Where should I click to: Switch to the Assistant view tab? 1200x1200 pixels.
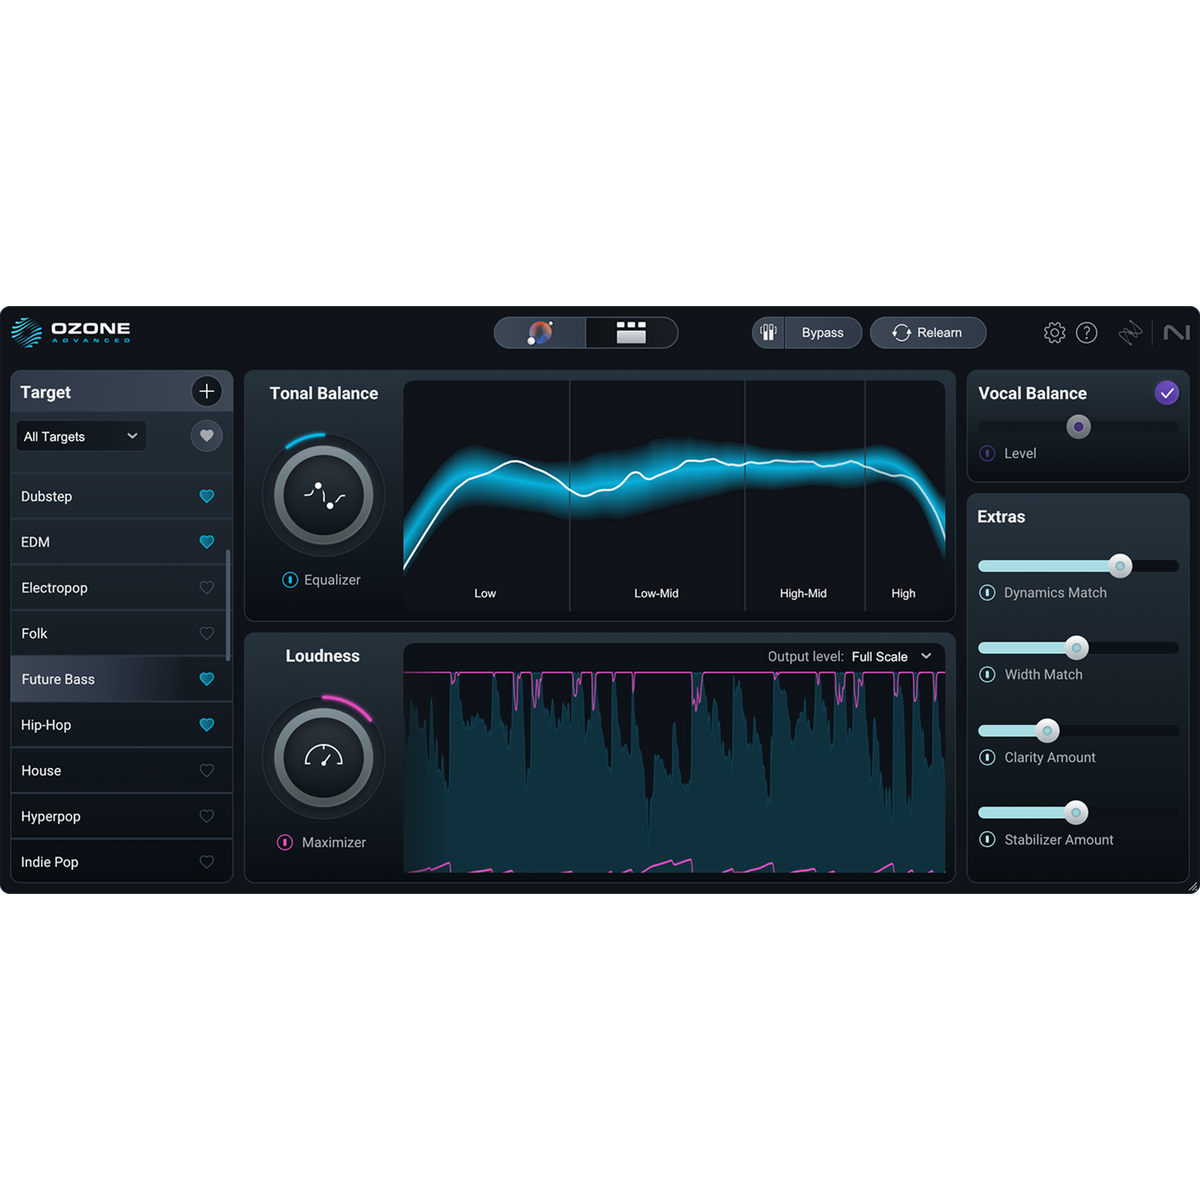(x=540, y=333)
